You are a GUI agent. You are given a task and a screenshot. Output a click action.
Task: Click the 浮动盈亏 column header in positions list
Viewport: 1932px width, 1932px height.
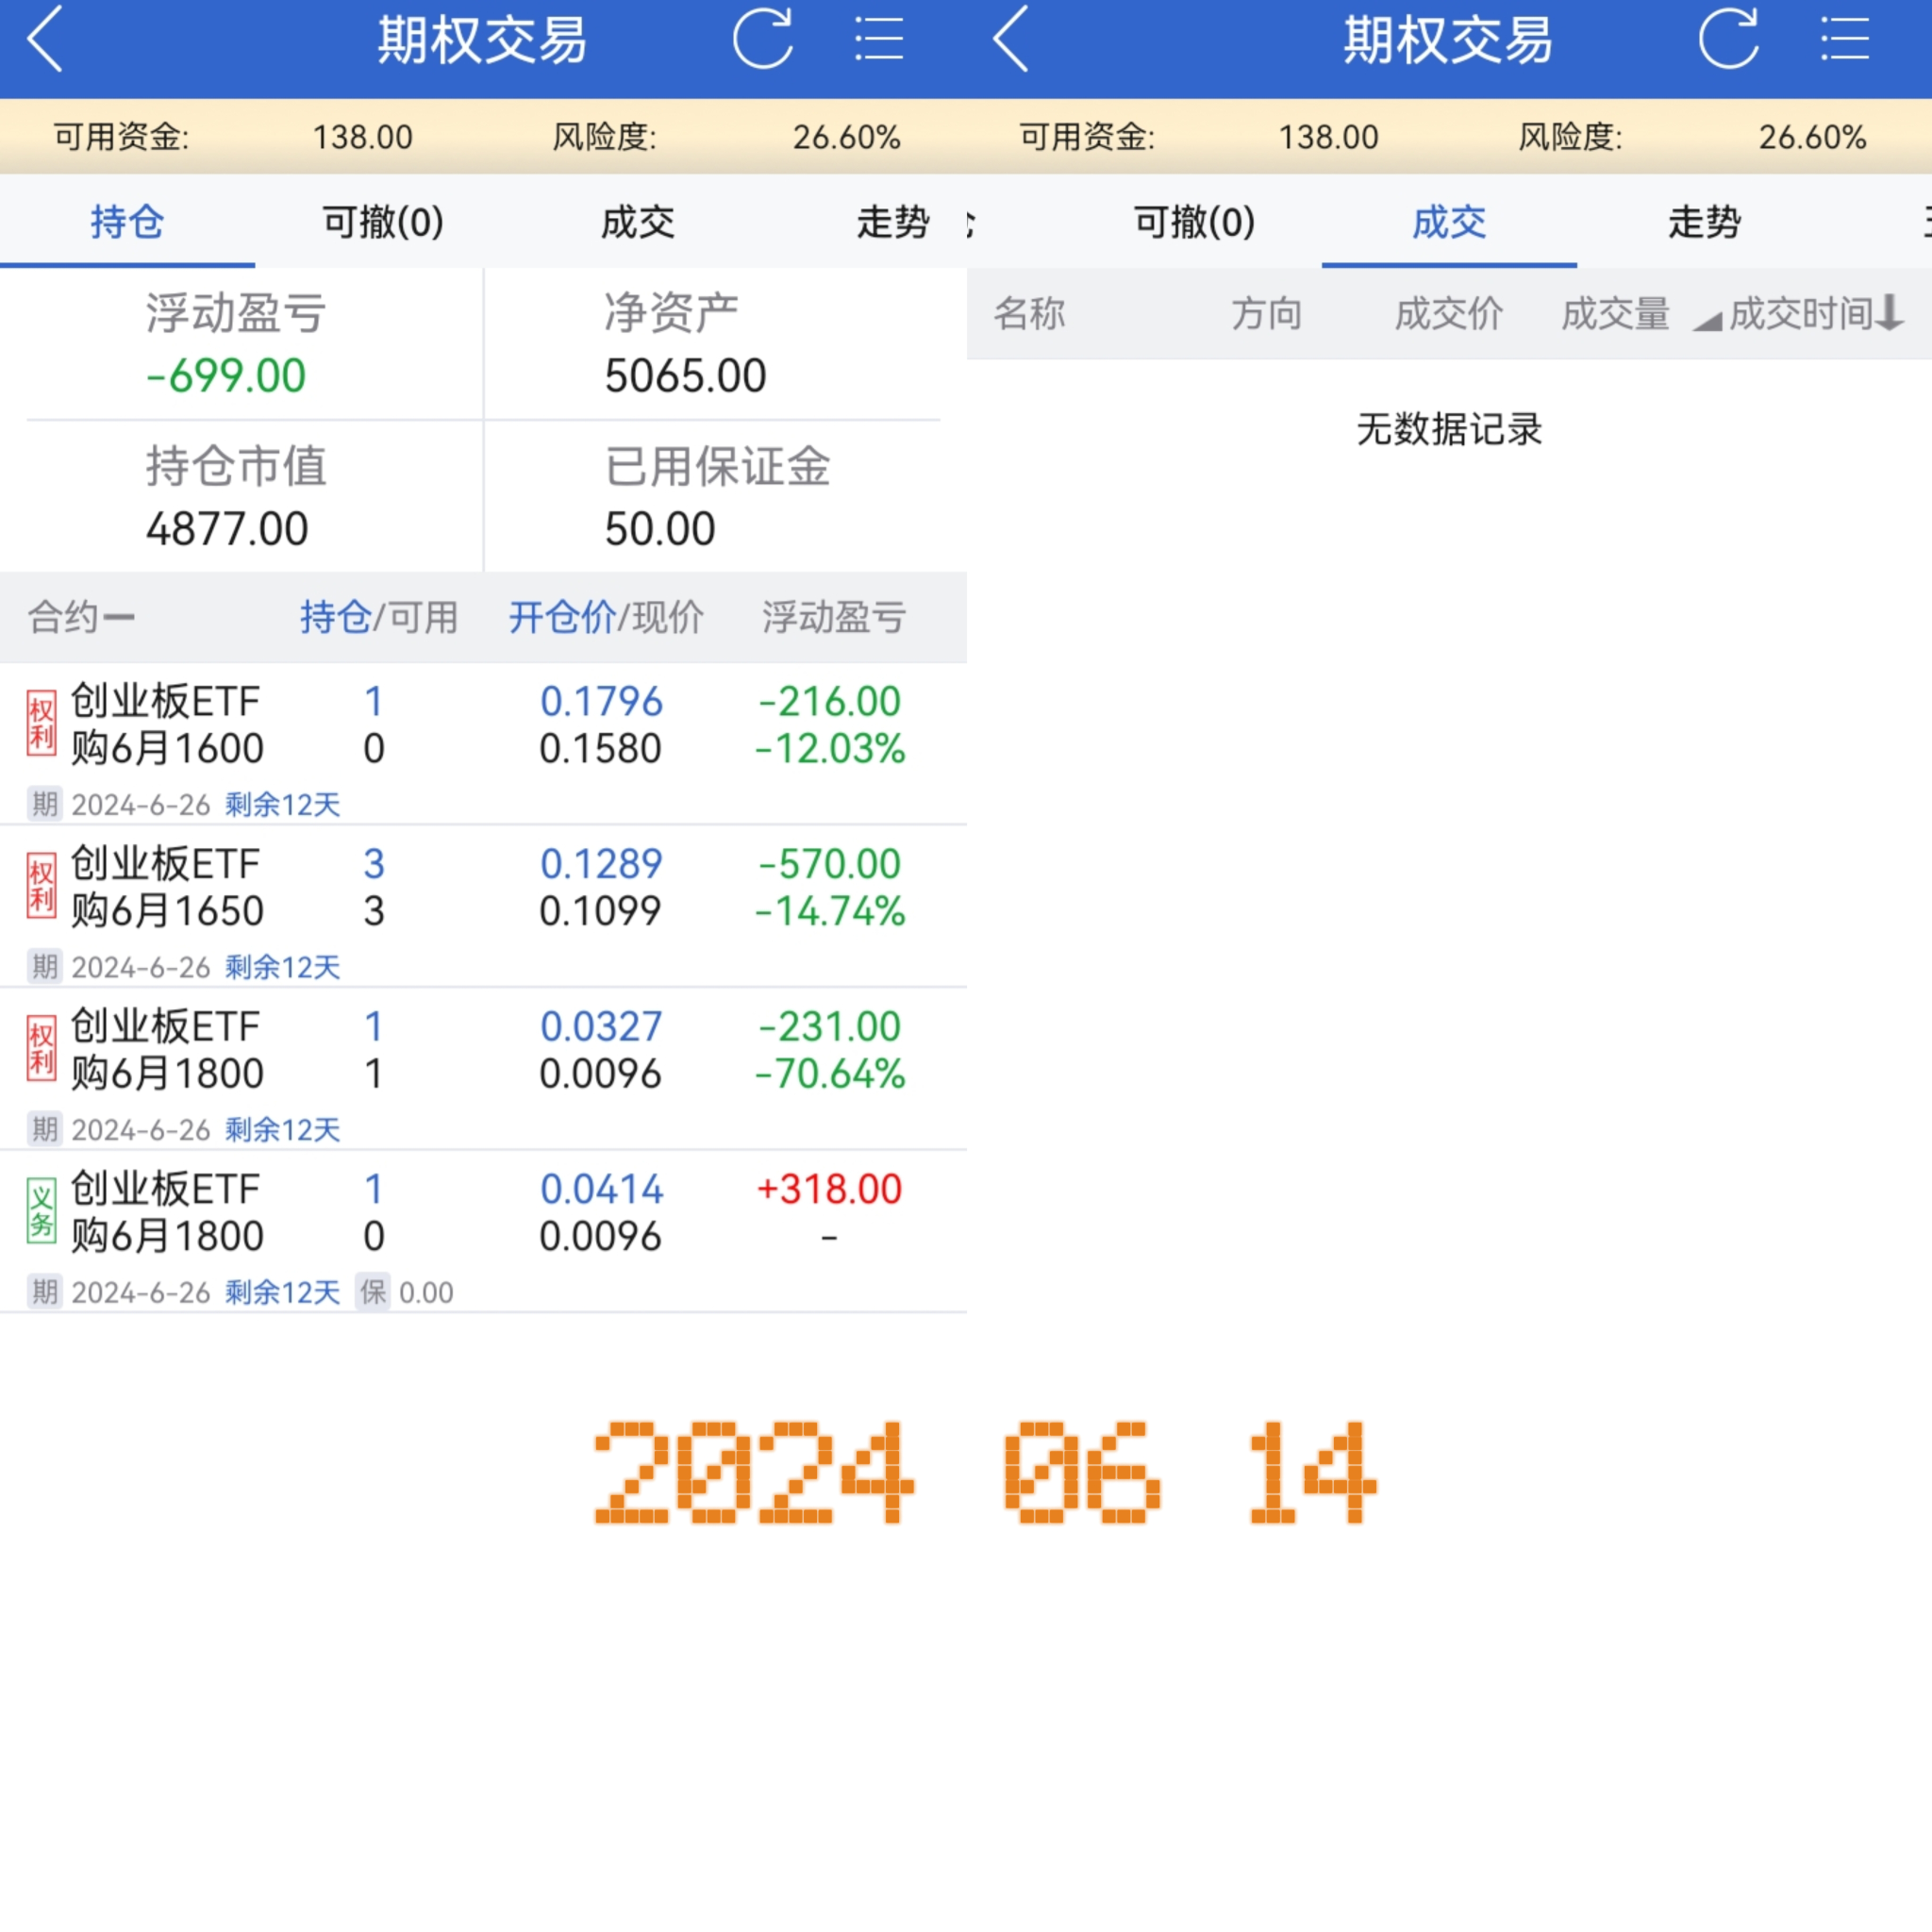pyautogui.click(x=833, y=617)
